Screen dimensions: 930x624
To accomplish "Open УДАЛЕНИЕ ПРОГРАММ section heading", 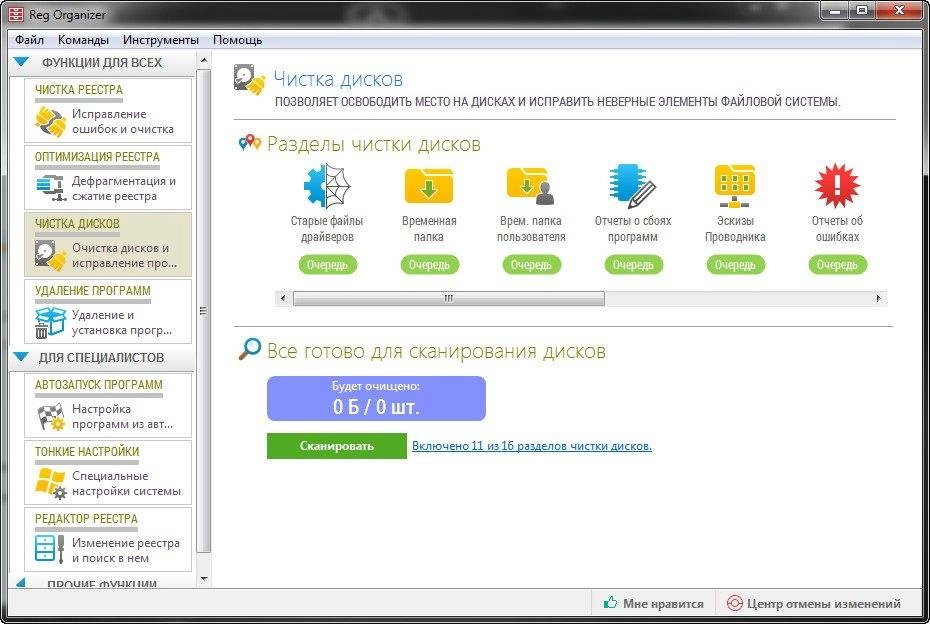I will click(x=93, y=291).
